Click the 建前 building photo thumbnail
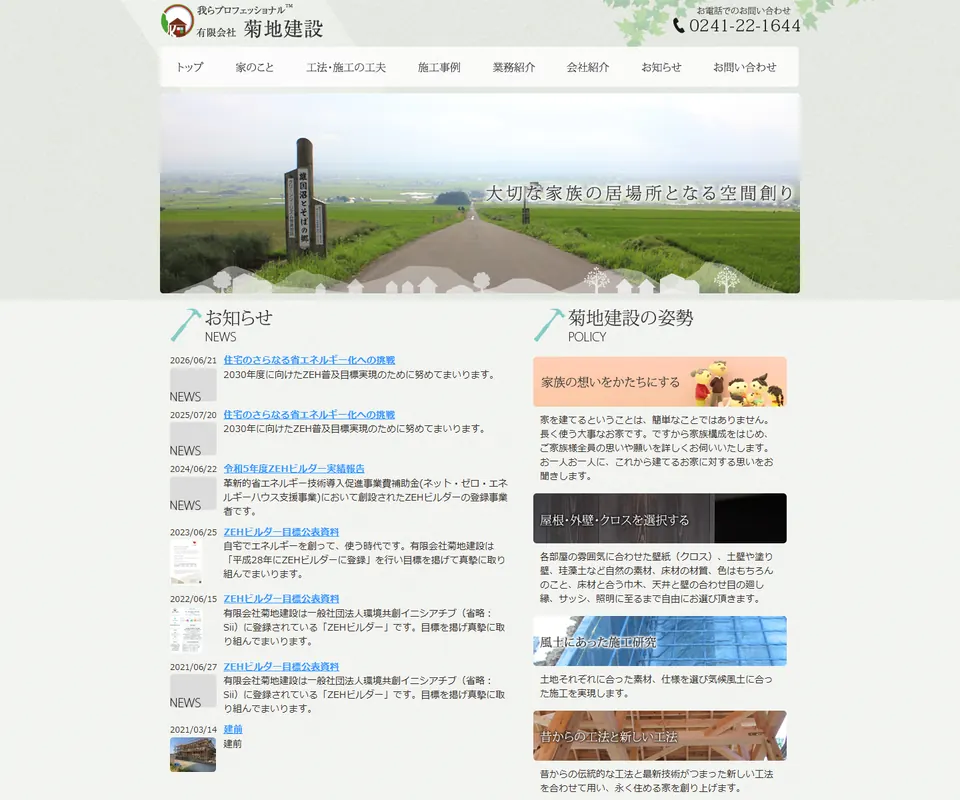 point(193,754)
